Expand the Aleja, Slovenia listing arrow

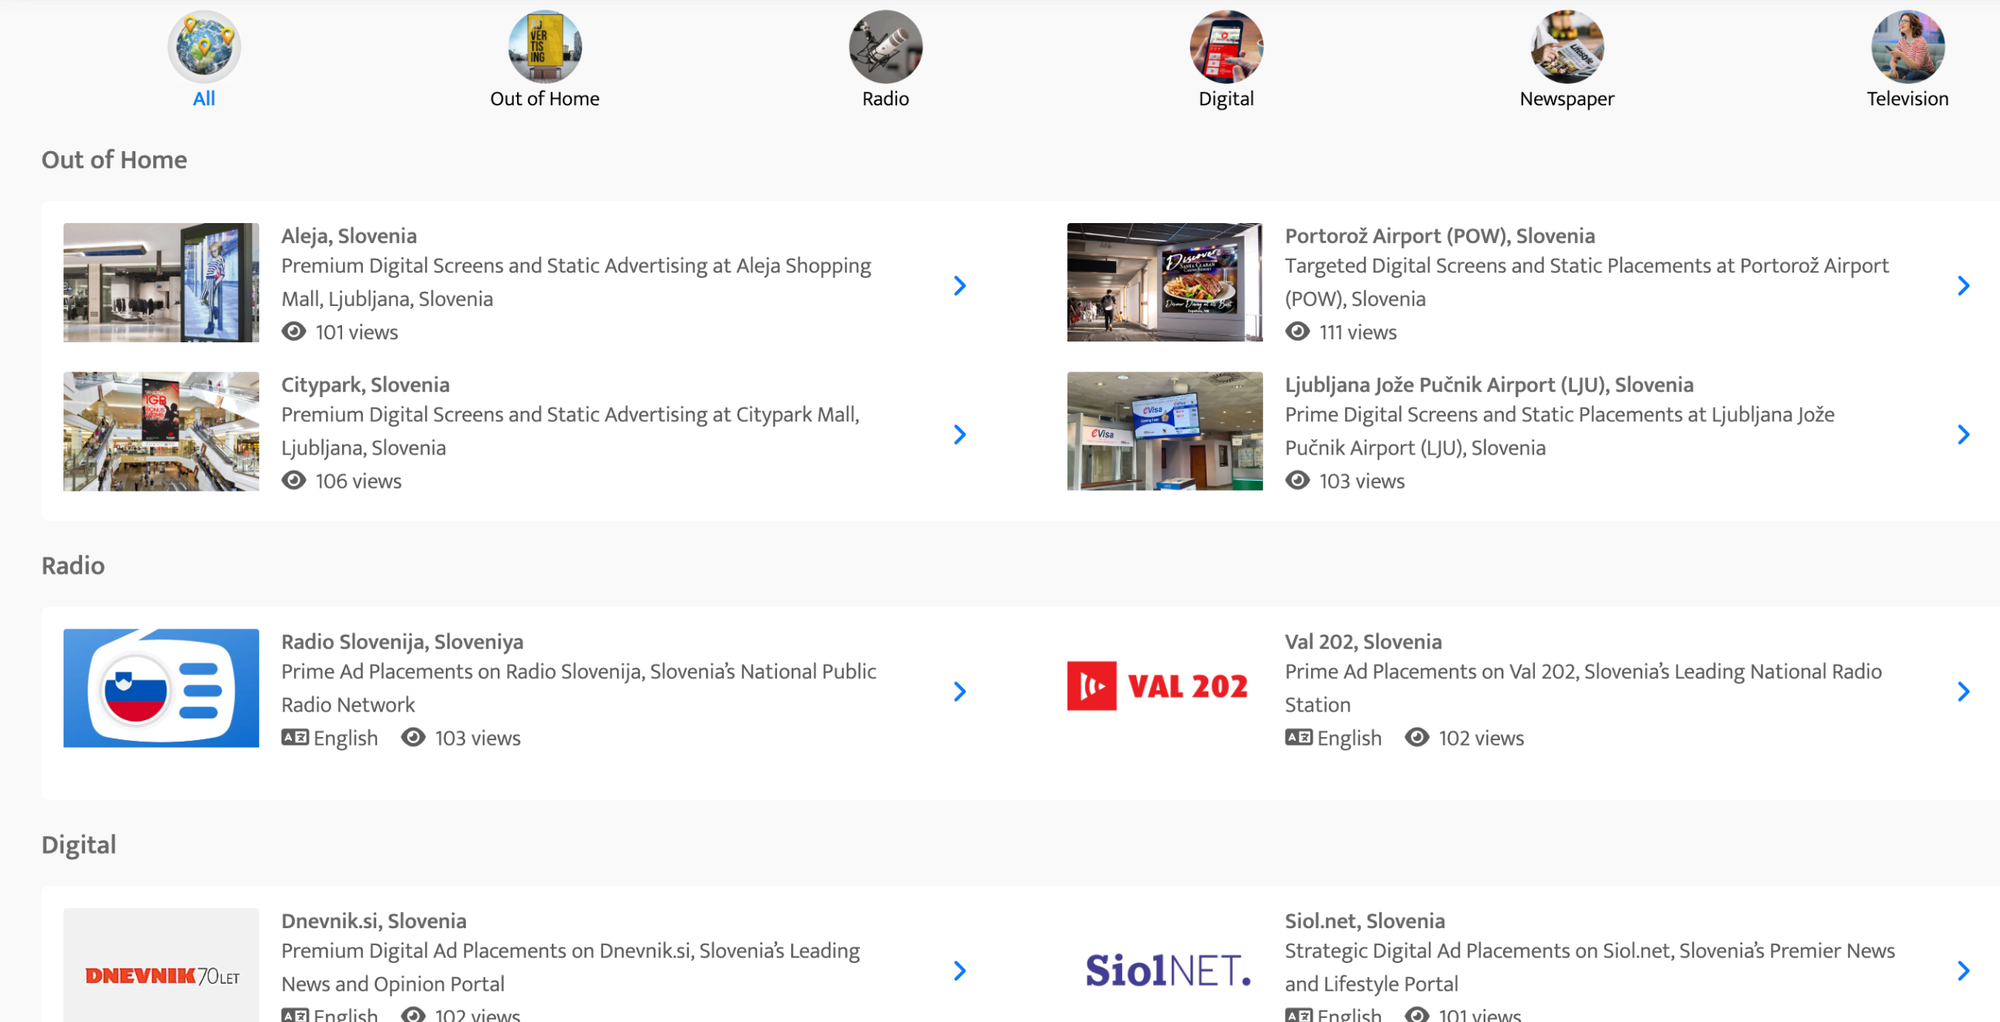(960, 285)
